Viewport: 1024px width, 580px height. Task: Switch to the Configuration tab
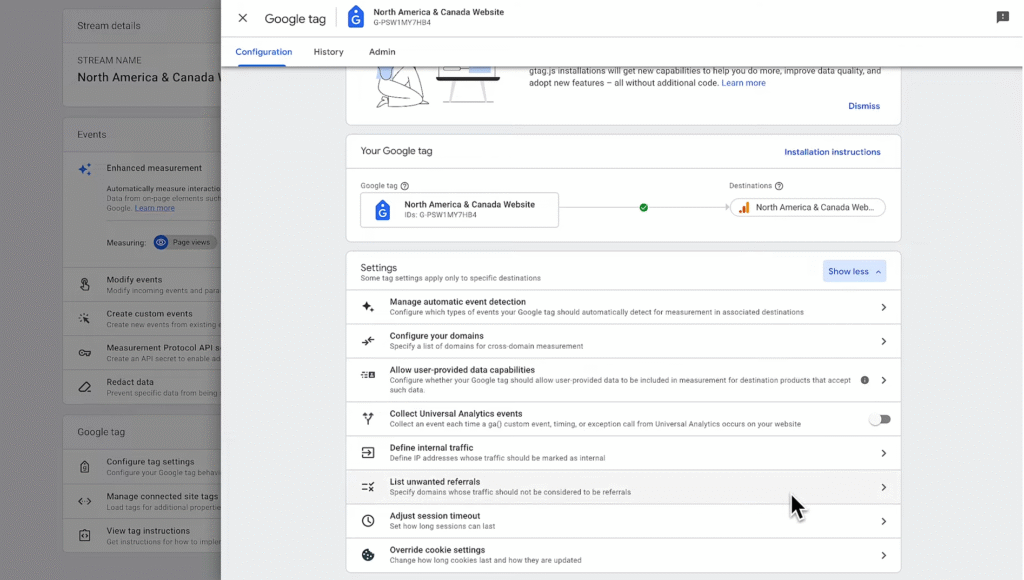[x=264, y=52]
